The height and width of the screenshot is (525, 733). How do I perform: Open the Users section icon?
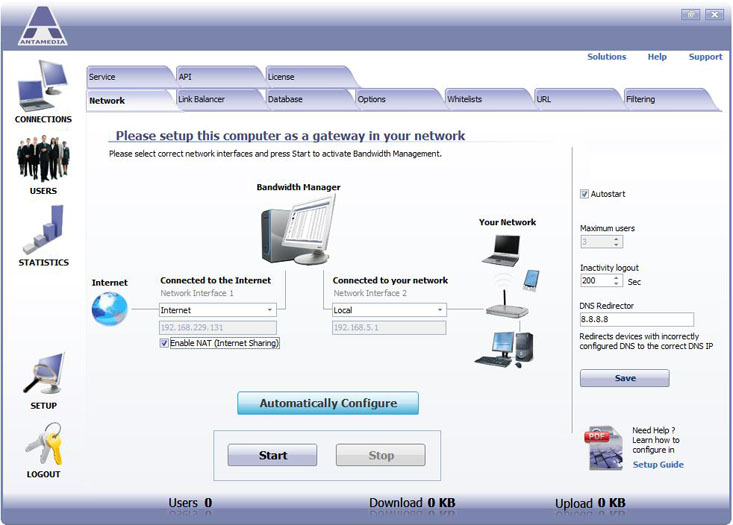43,158
